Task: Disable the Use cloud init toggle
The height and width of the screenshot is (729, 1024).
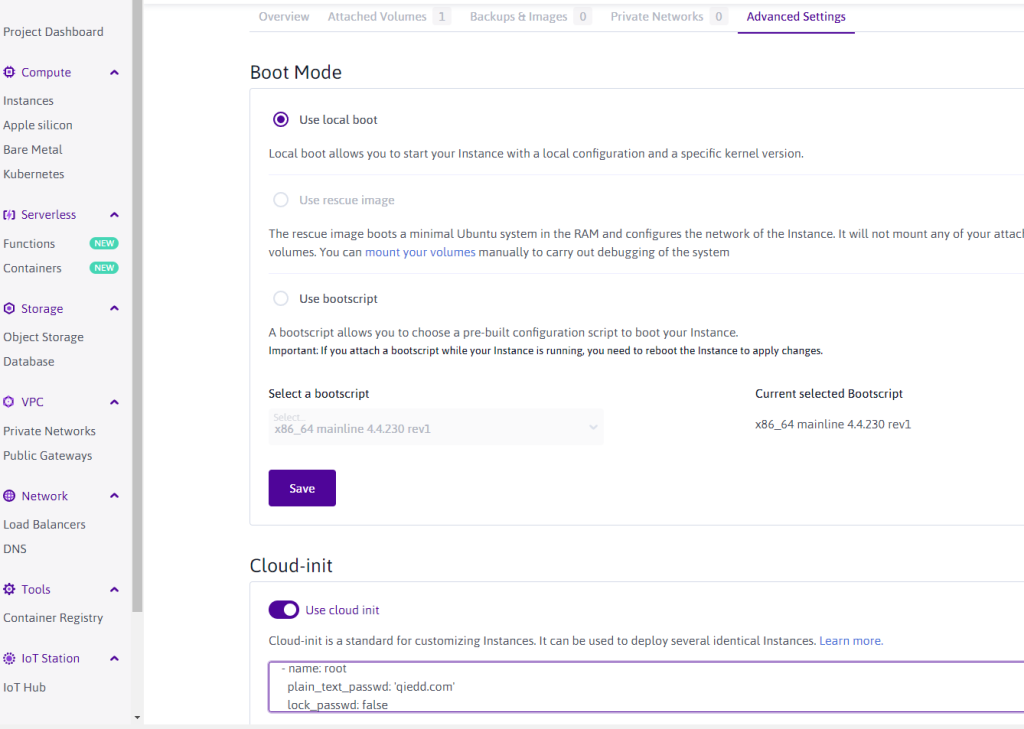Action: (283, 609)
